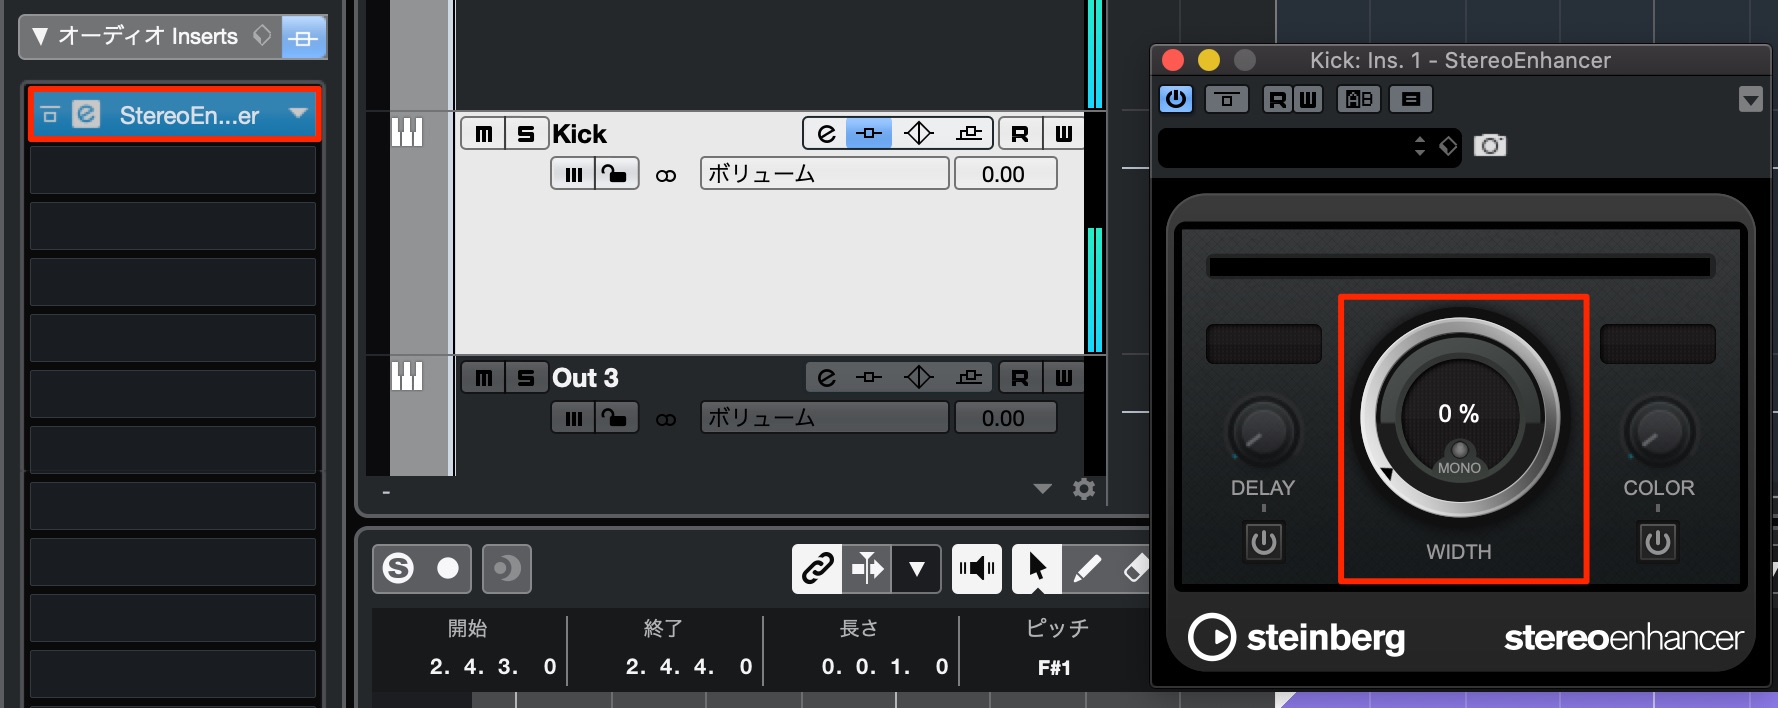This screenshot has height=708, width=1778.
Task: Open the StereoEn...er insert slot dropdown
Action: coord(297,113)
